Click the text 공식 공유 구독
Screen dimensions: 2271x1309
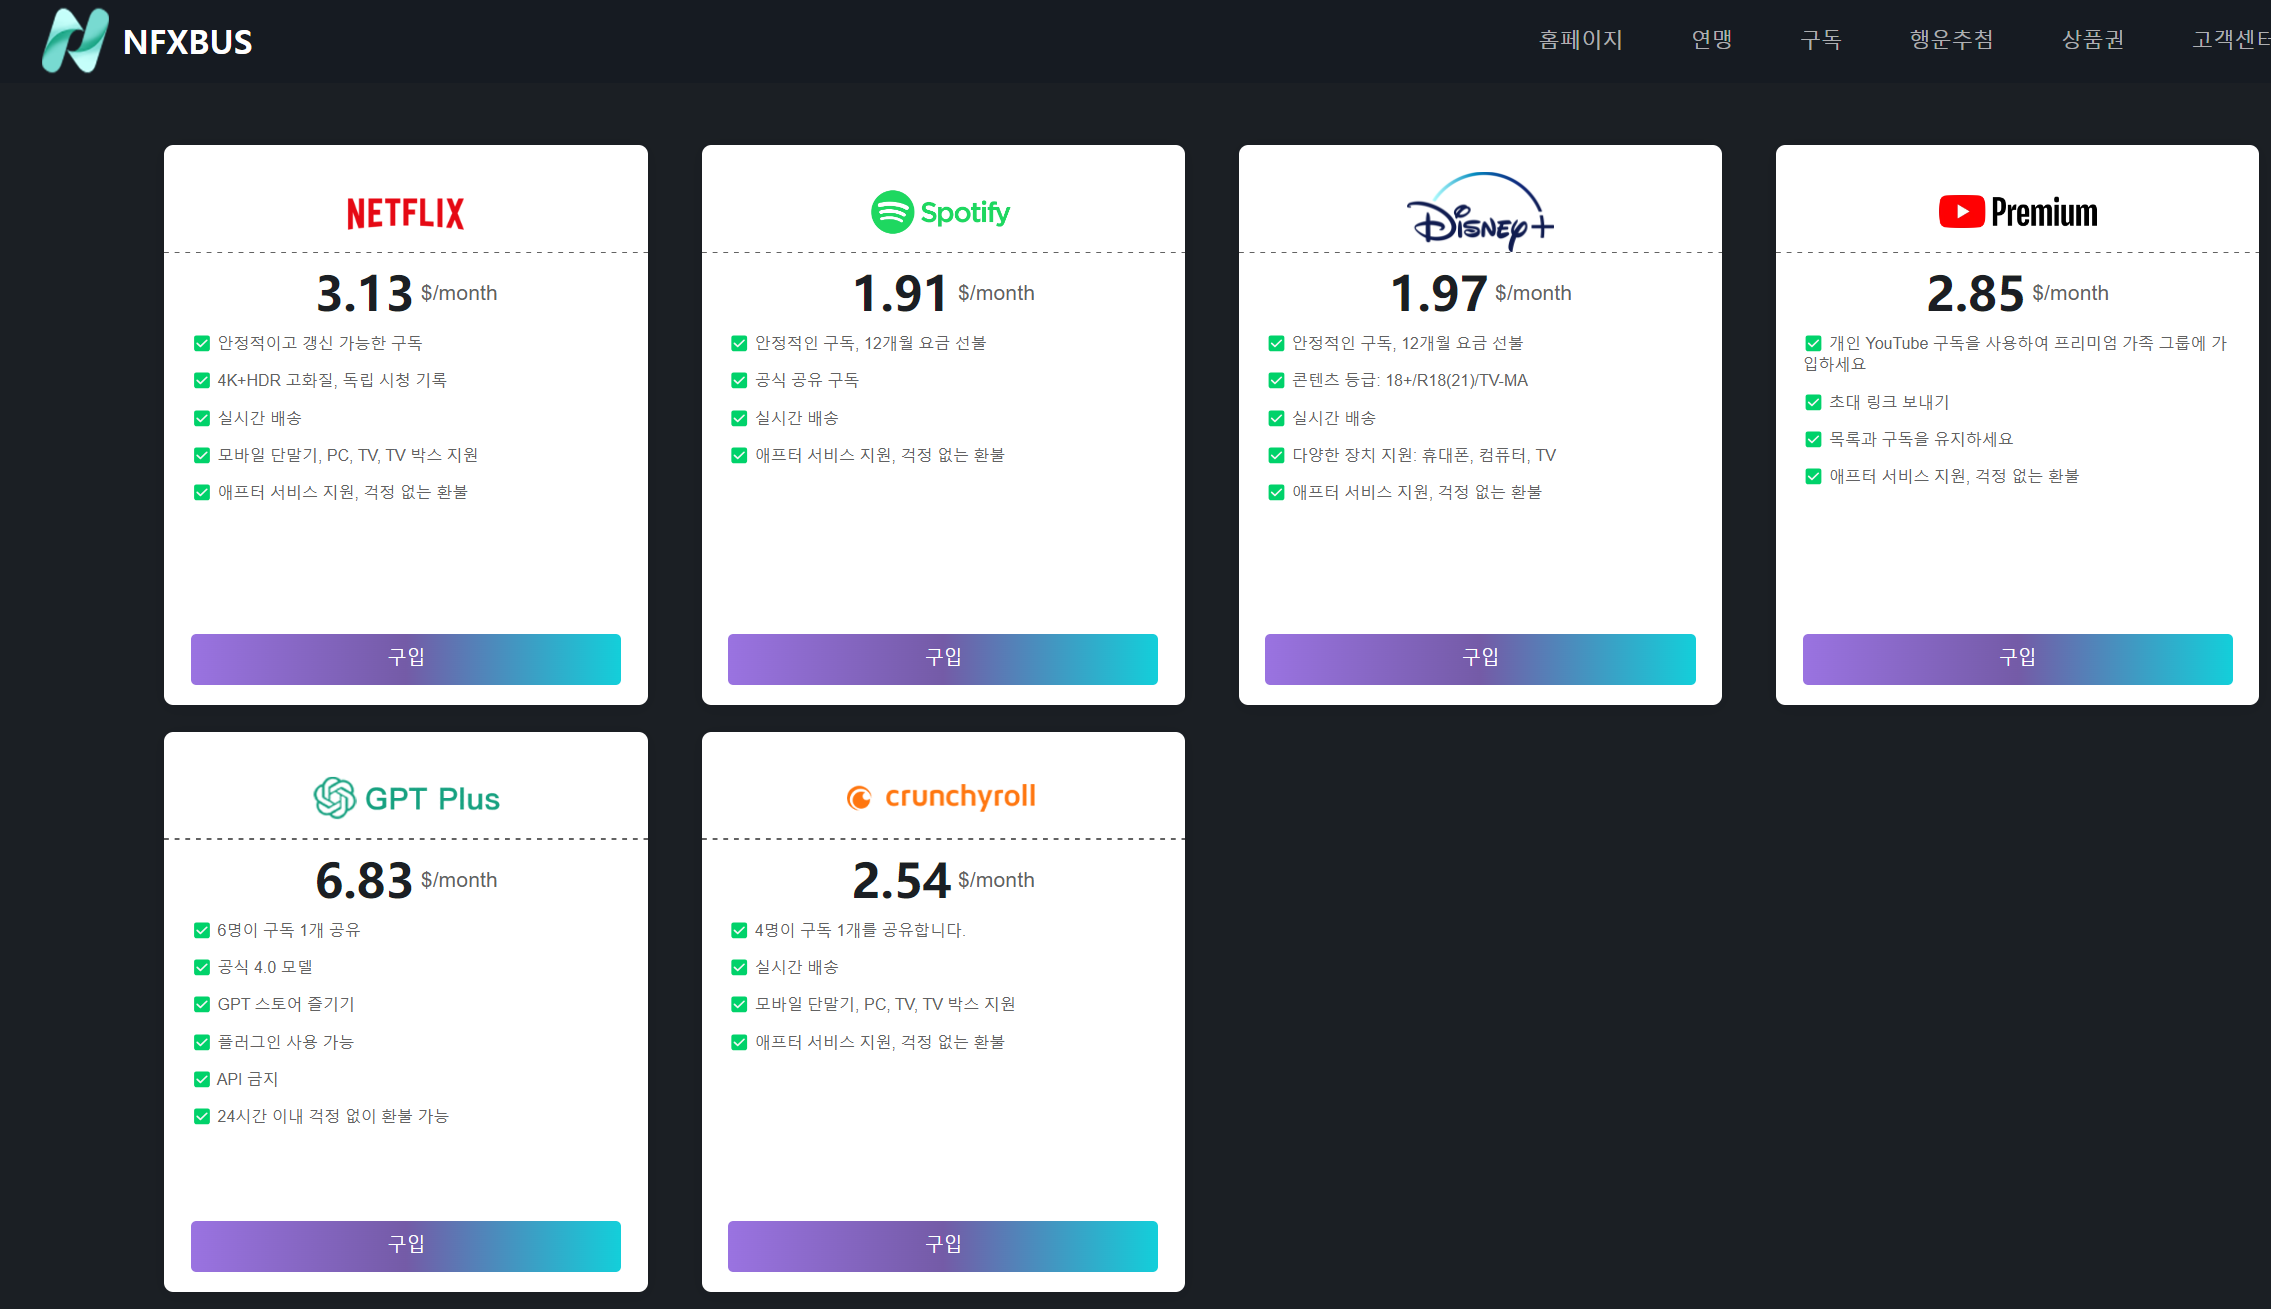(x=807, y=380)
